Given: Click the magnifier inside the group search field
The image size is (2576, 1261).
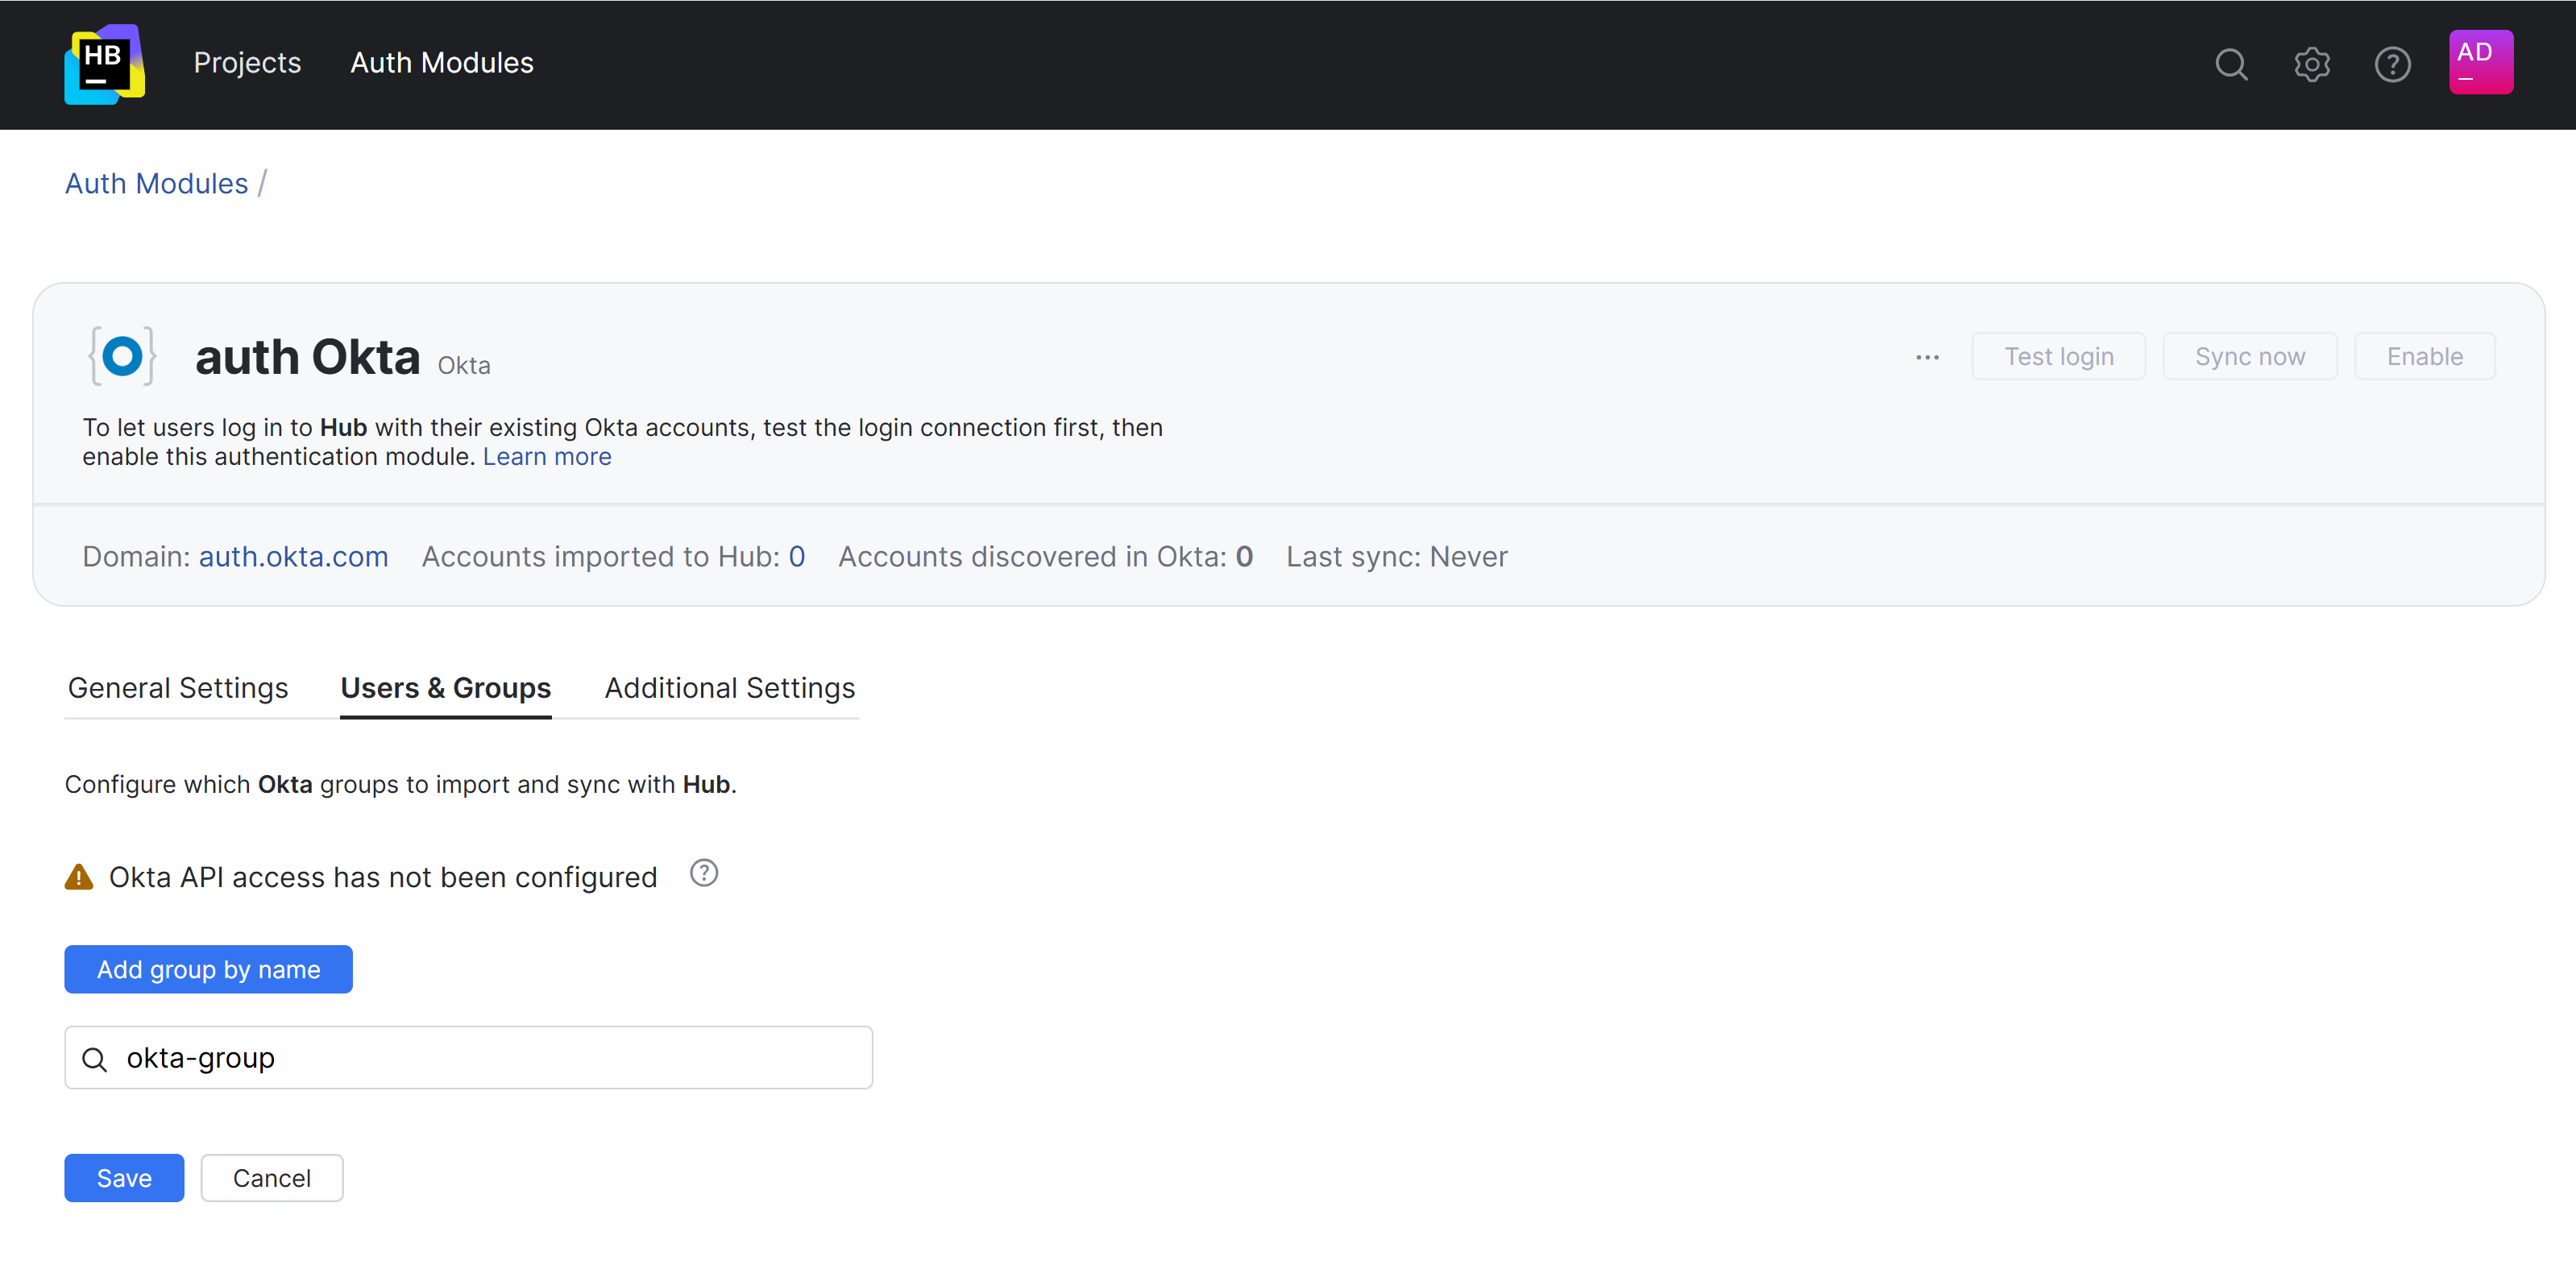Looking at the screenshot, I should 95,1057.
